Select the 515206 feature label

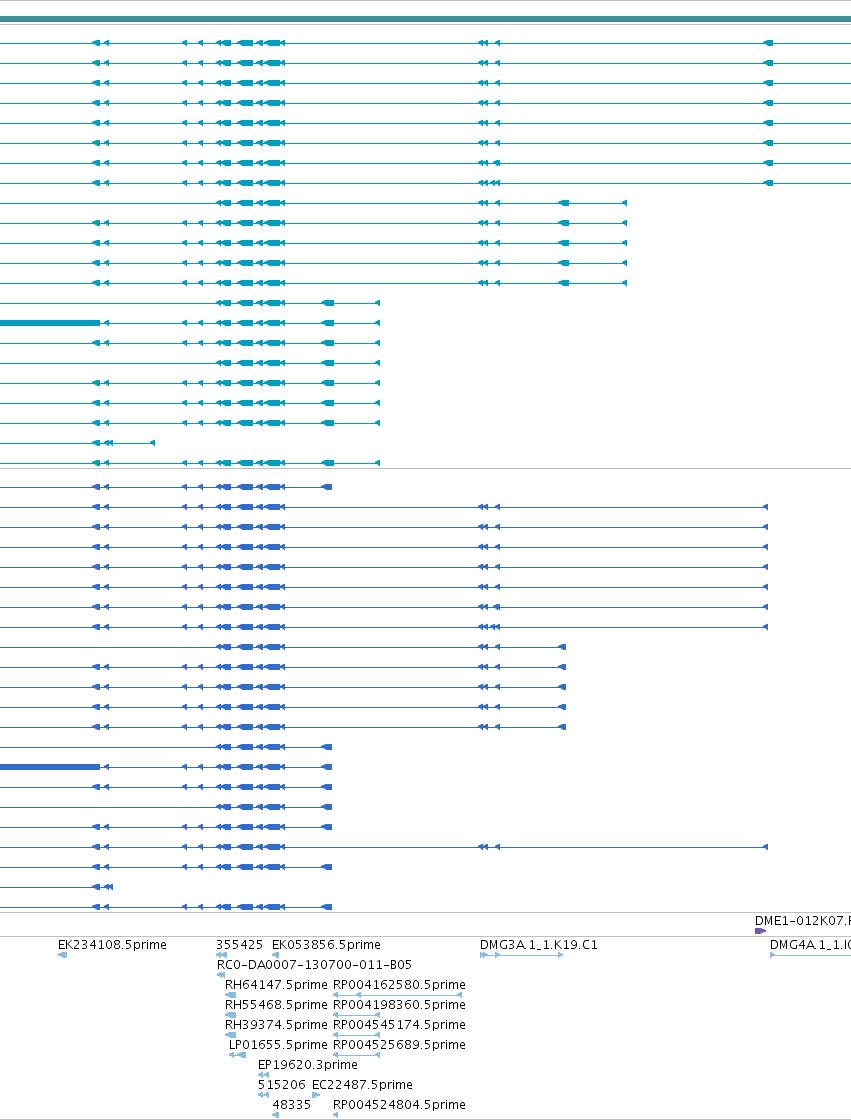coord(282,1084)
